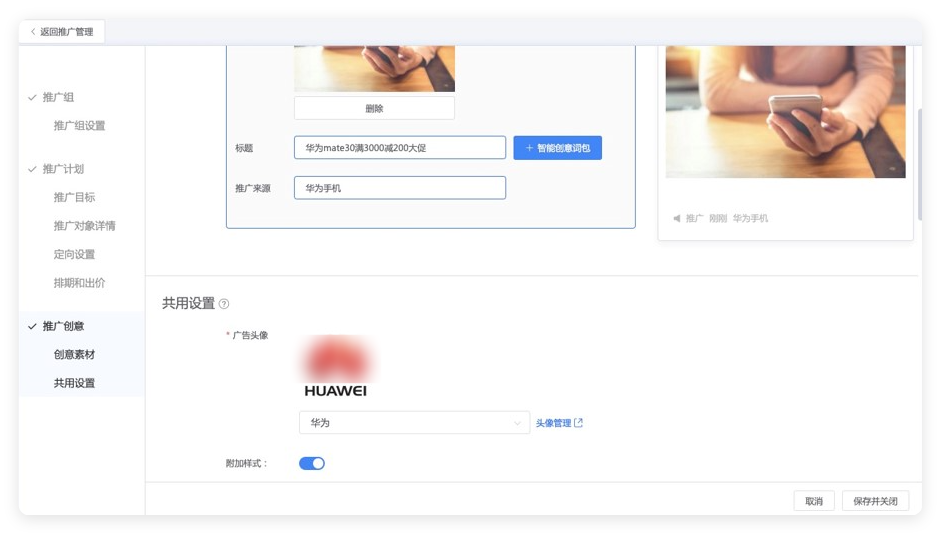
Task: Click the vertical scrollbar on the right
Action: [920, 164]
